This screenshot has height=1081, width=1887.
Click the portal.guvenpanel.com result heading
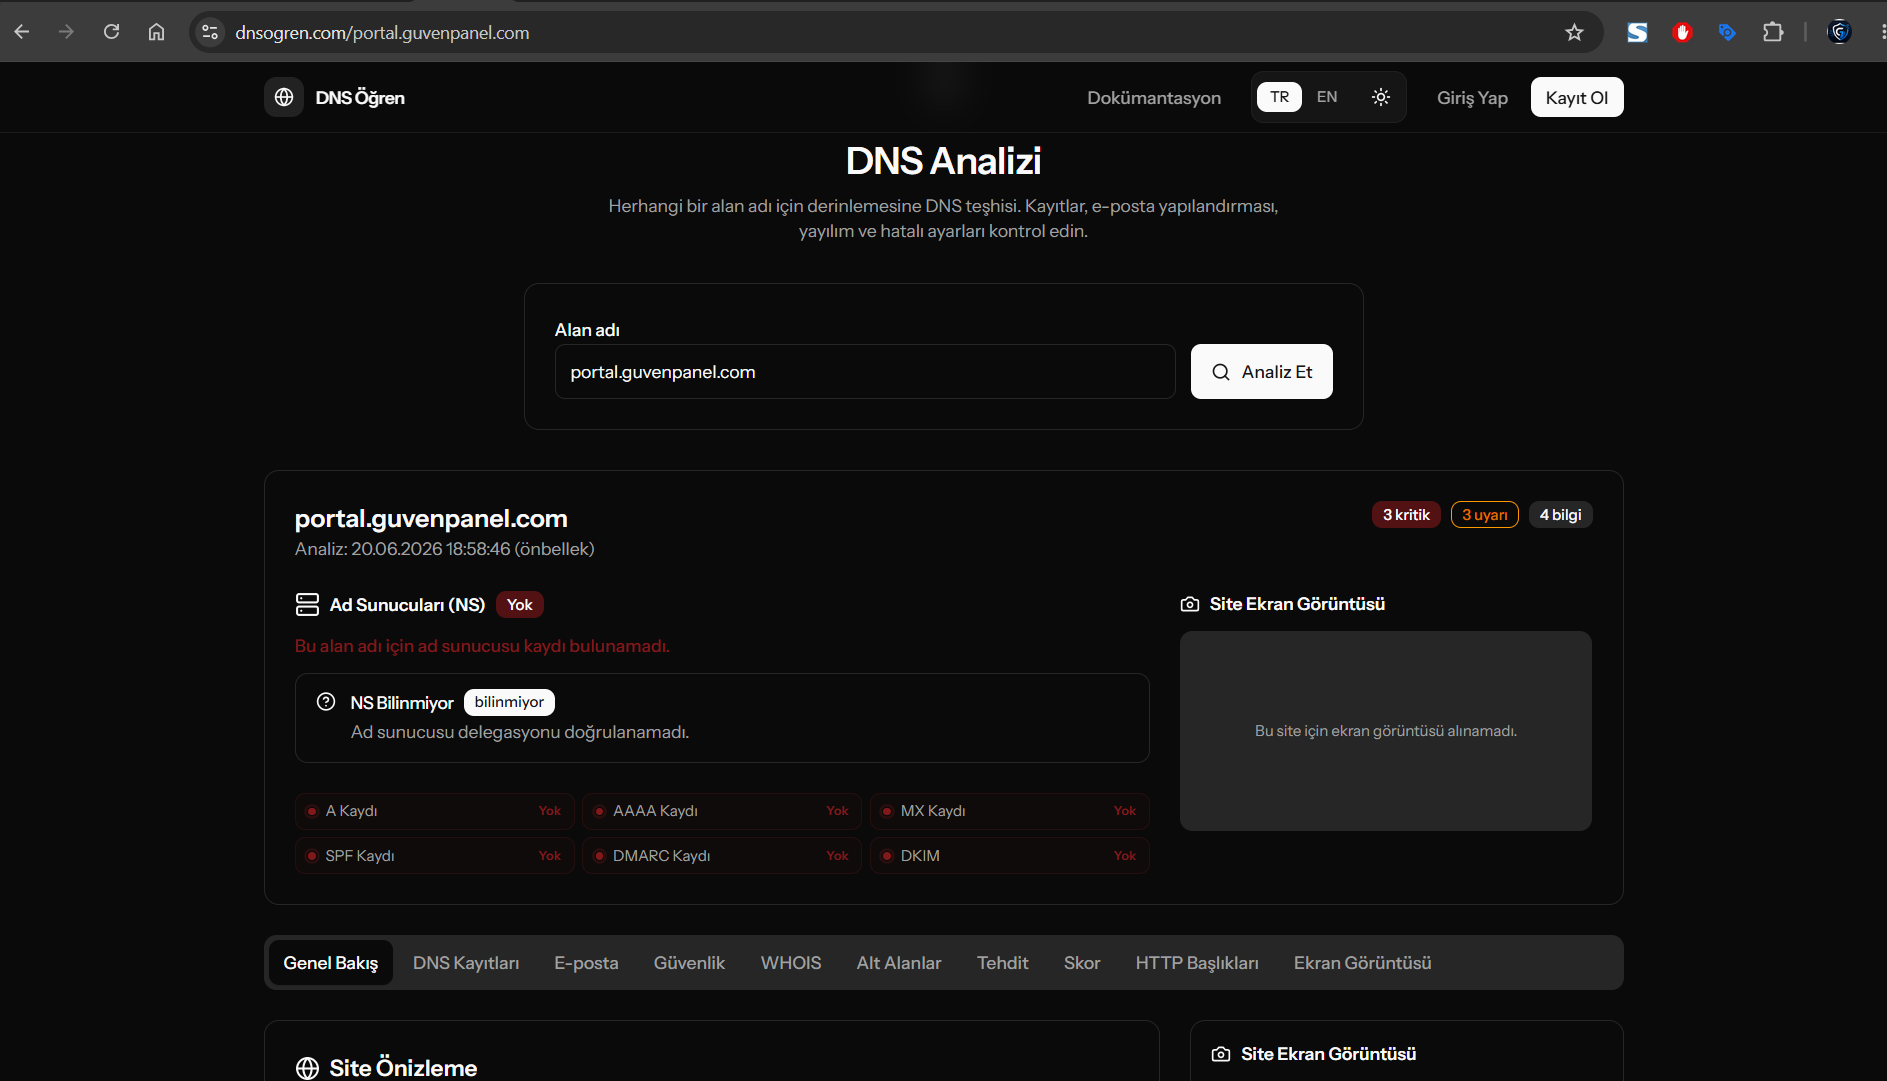431,519
